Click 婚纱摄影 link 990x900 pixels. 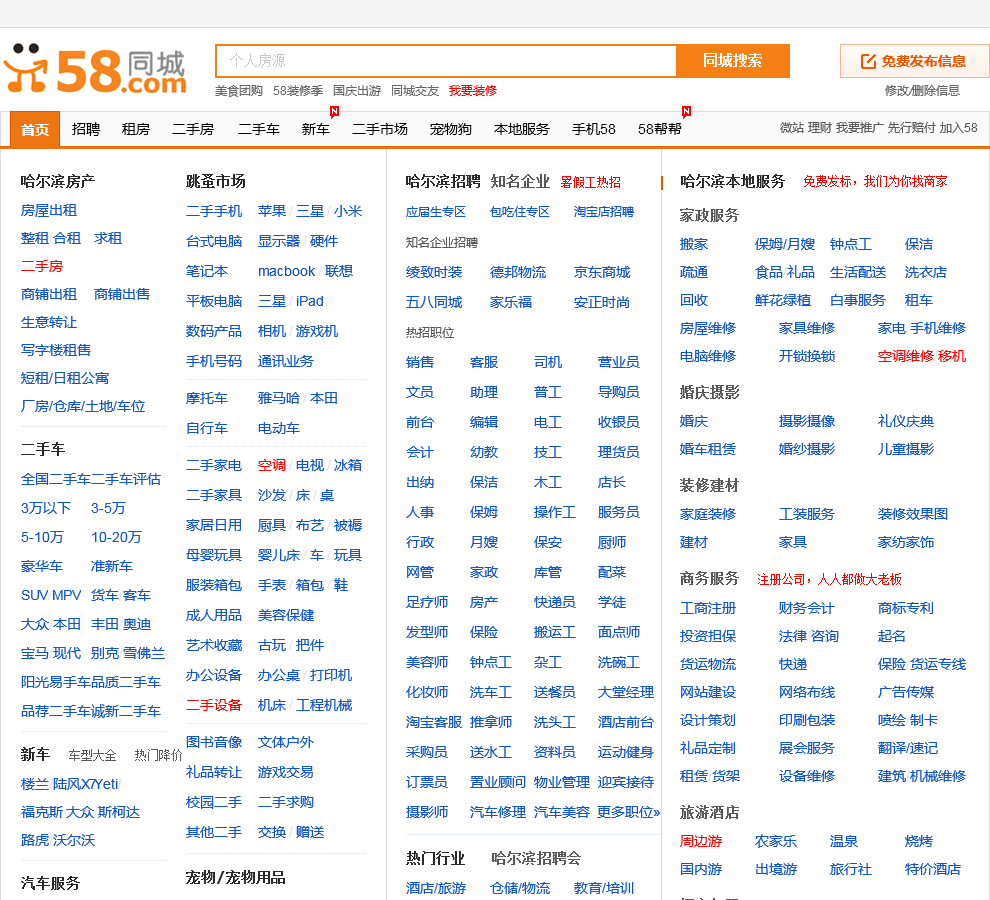click(807, 449)
